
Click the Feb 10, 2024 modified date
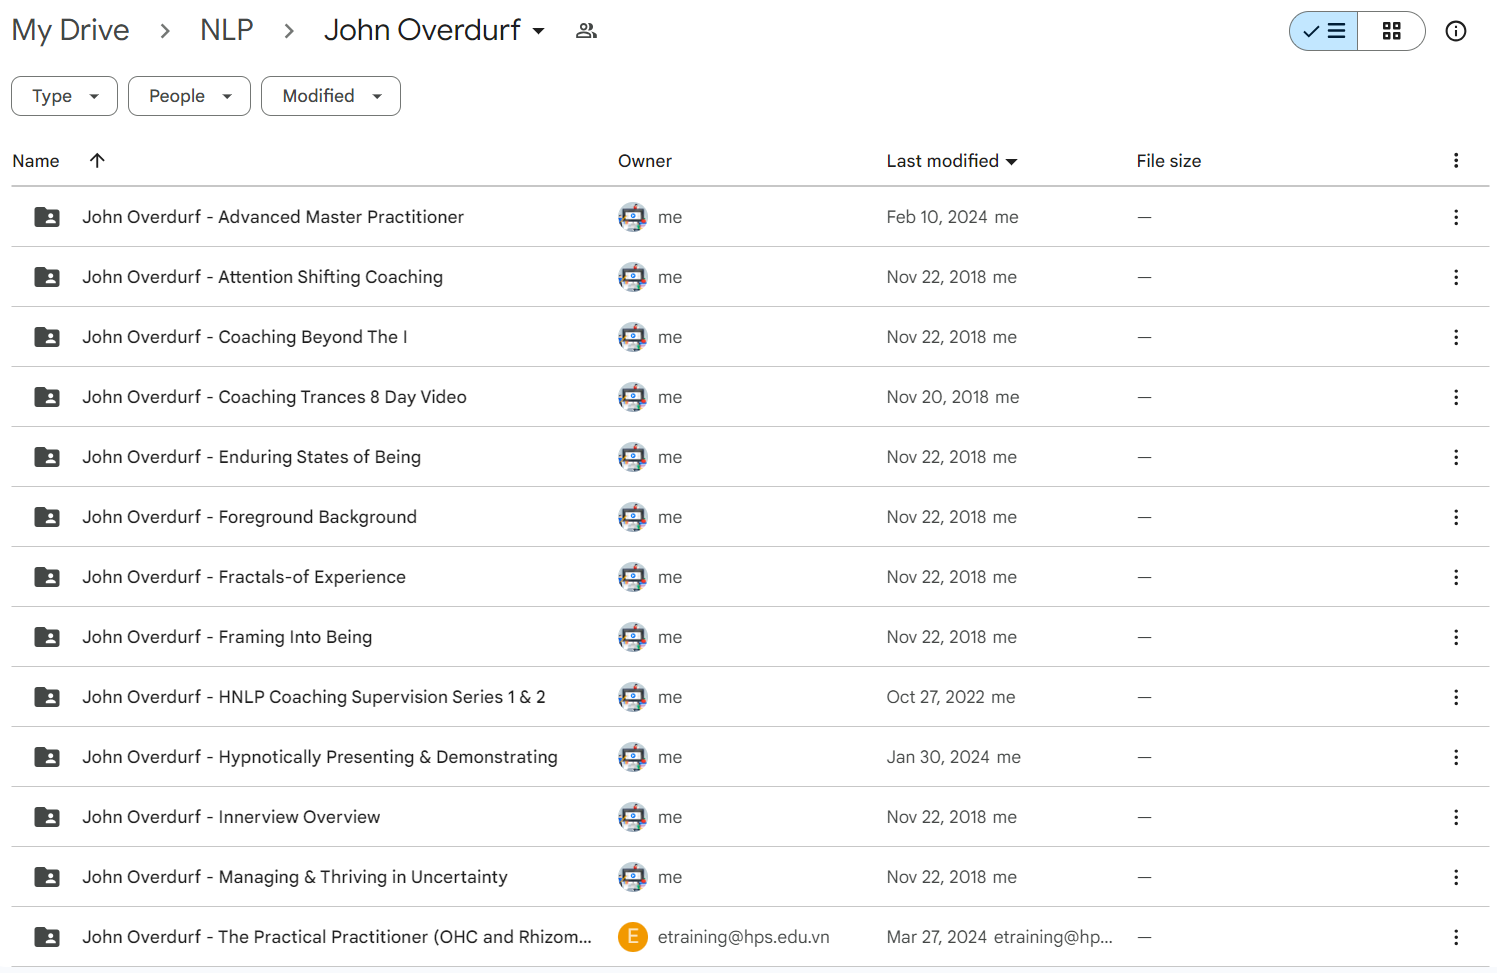pyautogui.click(x=937, y=217)
